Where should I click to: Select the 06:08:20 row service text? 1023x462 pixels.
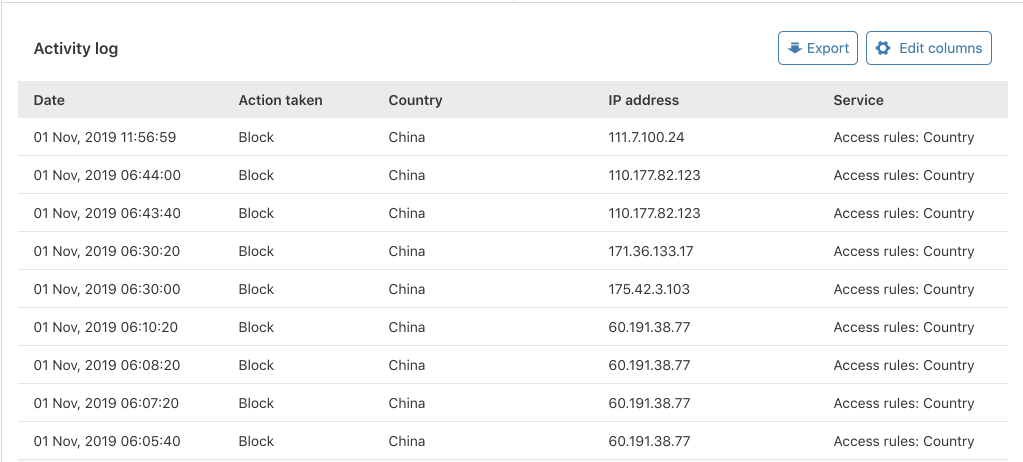pos(903,365)
